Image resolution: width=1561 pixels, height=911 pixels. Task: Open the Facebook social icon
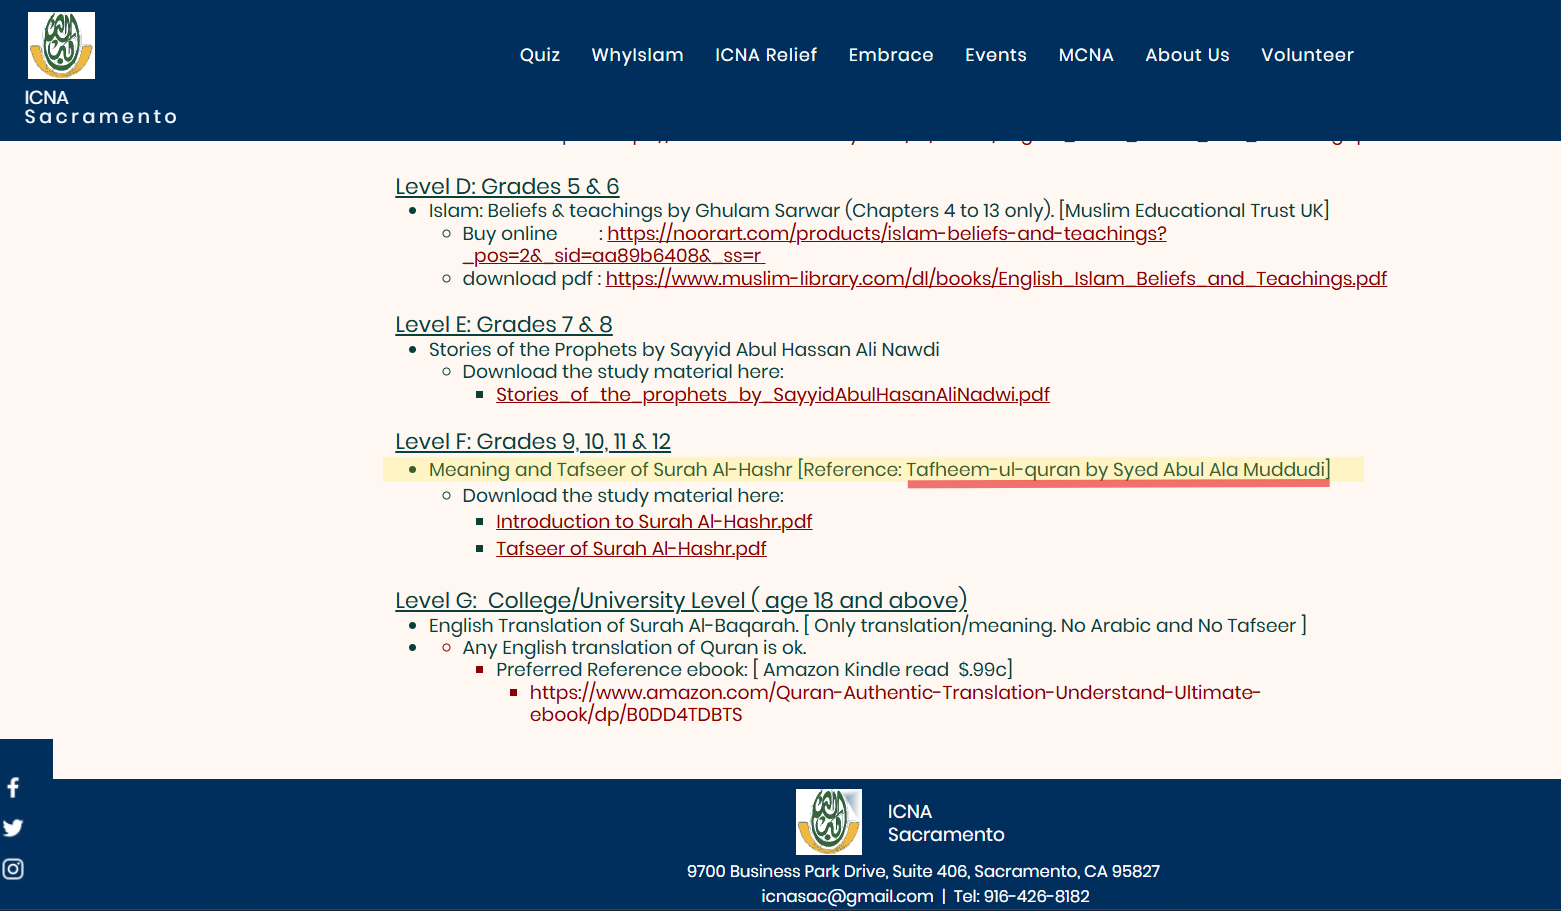(13, 788)
